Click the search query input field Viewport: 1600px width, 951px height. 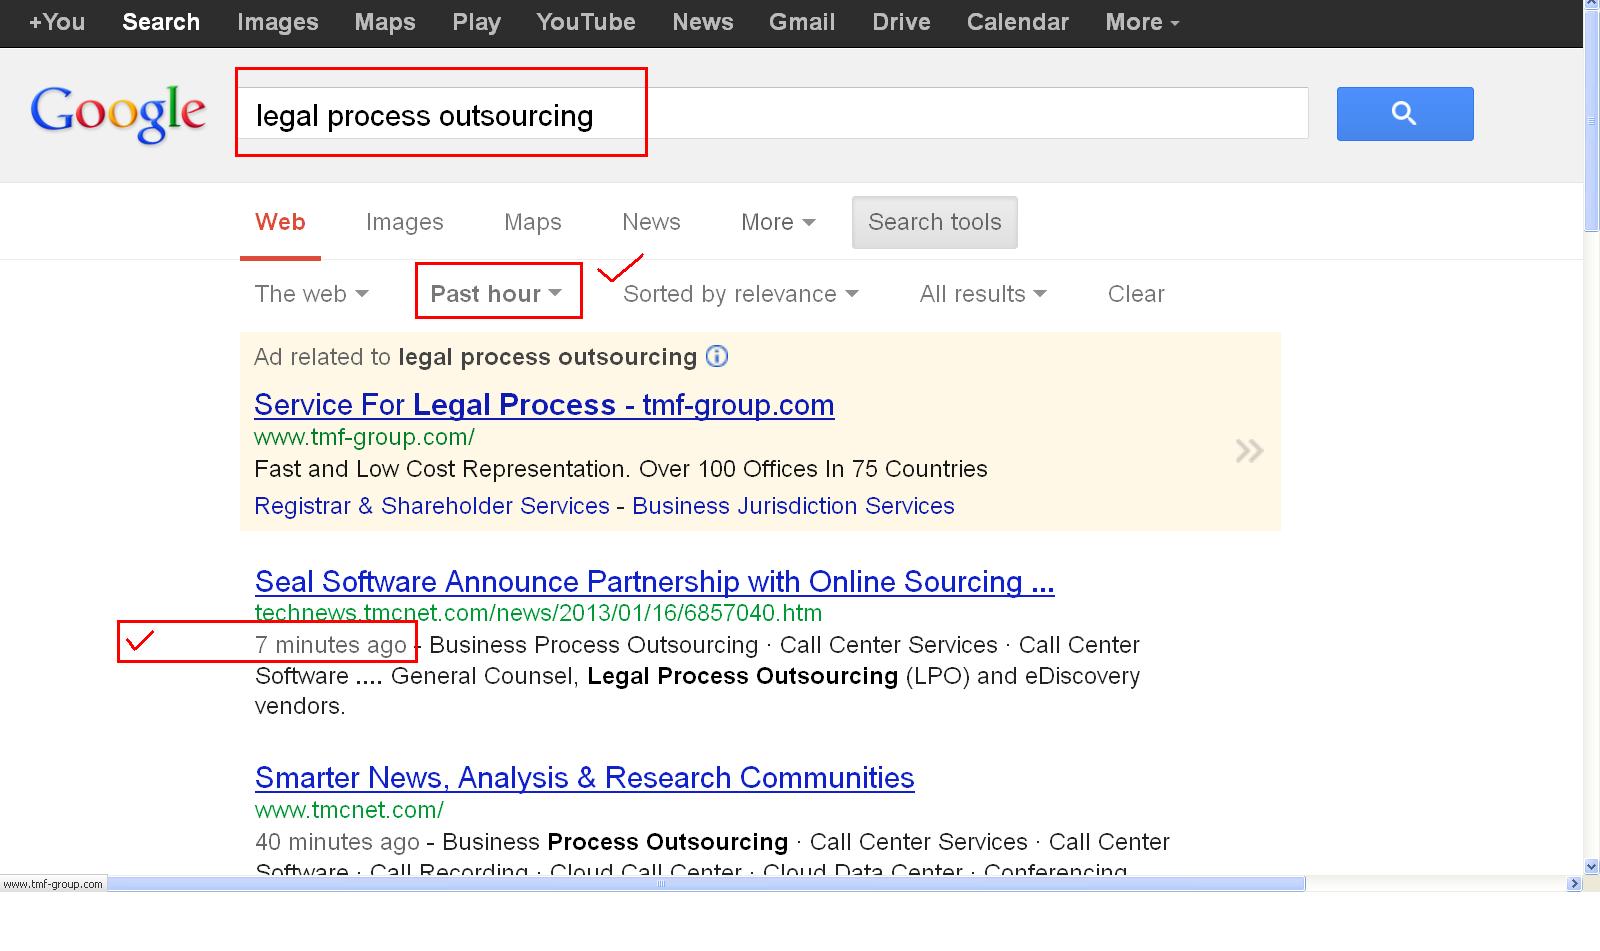(773, 113)
